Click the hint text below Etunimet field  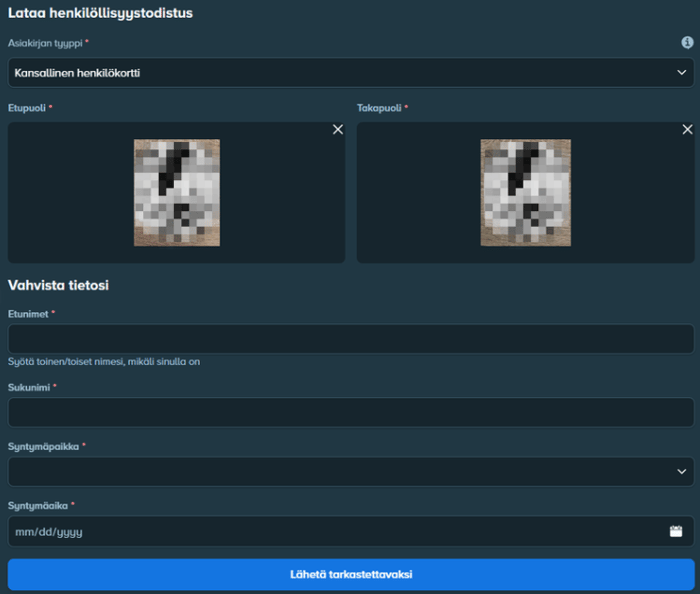click(x=104, y=361)
